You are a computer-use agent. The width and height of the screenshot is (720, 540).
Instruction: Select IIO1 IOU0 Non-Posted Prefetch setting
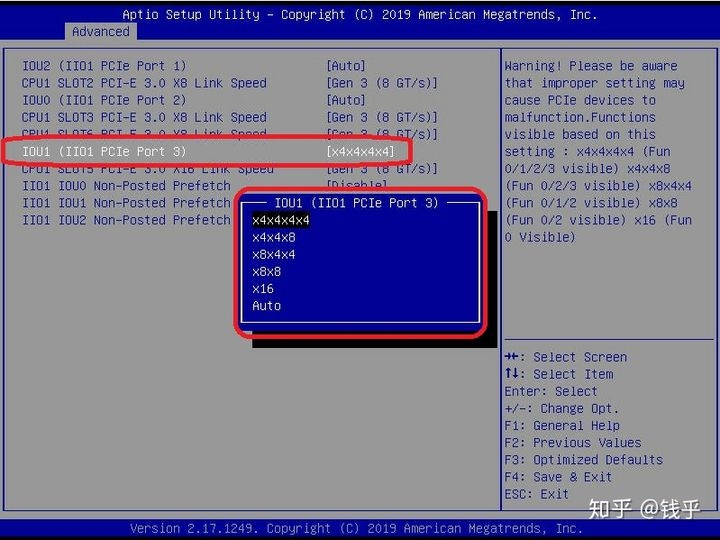[126, 186]
